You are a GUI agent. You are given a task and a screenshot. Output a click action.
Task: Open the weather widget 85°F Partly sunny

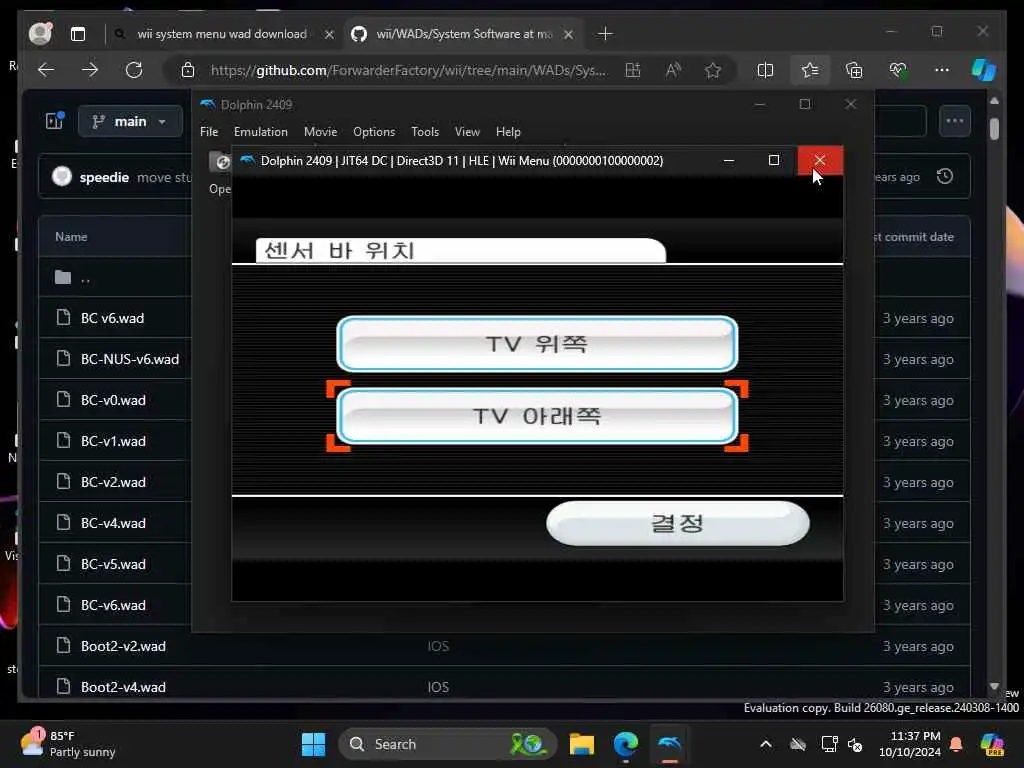[x=69, y=744]
